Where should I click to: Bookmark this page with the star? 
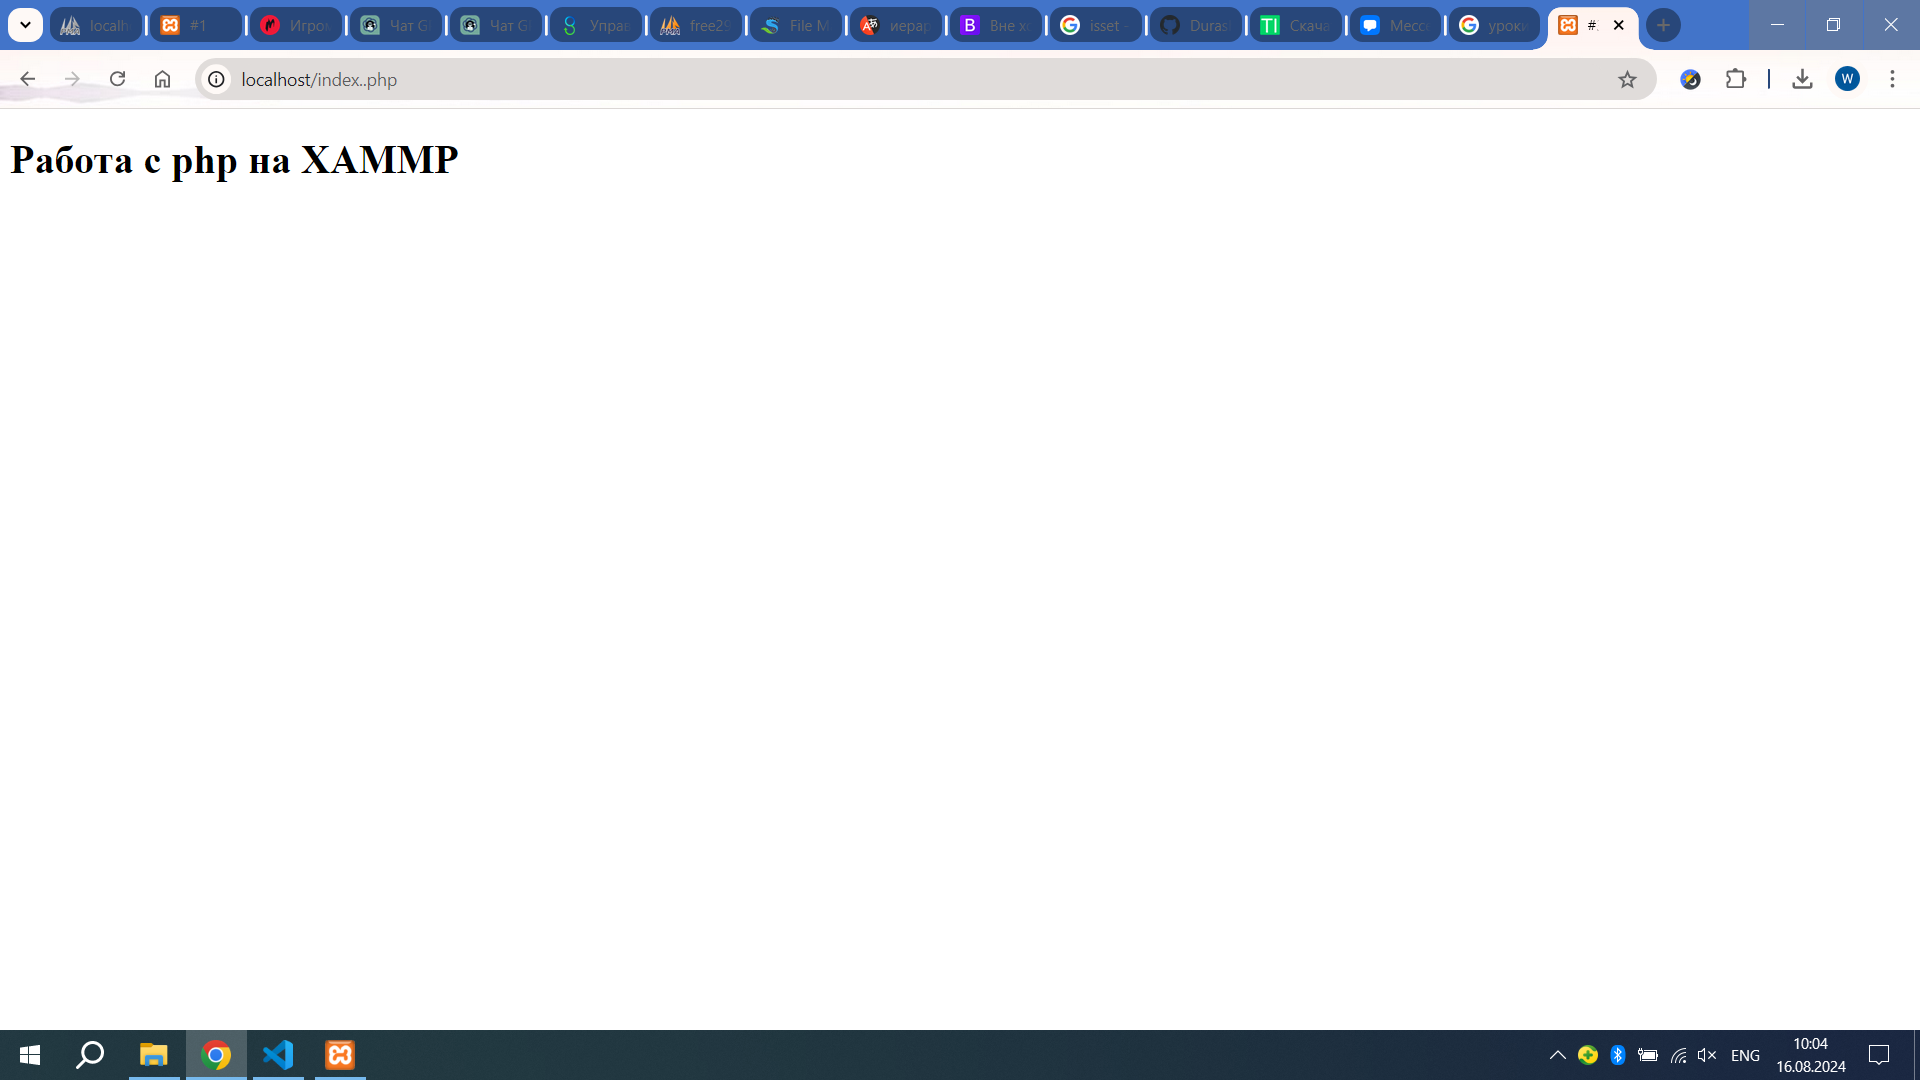(x=1627, y=79)
